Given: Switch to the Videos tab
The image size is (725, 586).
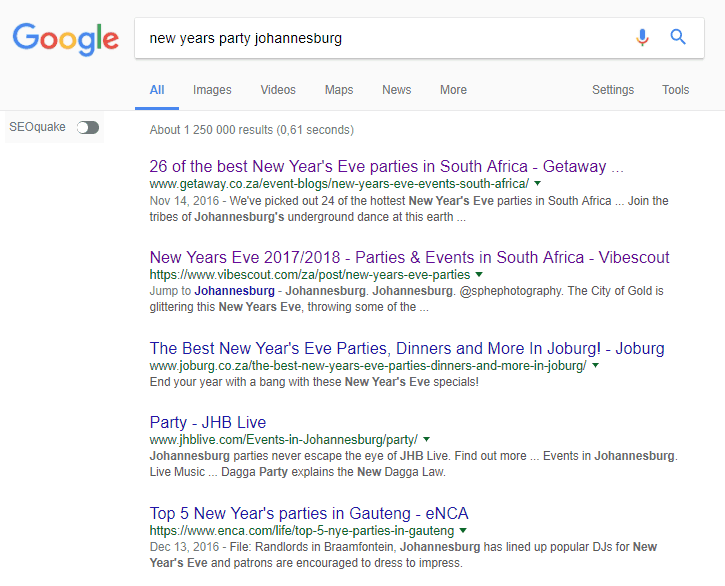Looking at the screenshot, I should [x=278, y=90].
